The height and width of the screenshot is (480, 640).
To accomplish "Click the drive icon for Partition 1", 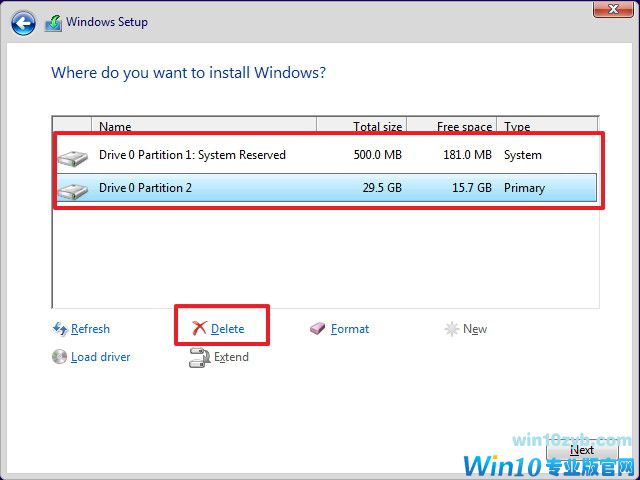I will point(73,158).
